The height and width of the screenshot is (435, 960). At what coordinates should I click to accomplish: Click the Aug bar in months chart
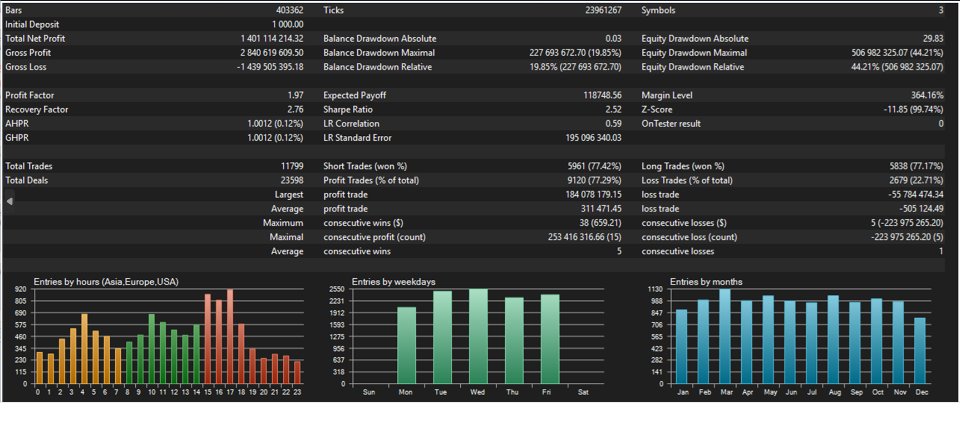click(x=833, y=339)
